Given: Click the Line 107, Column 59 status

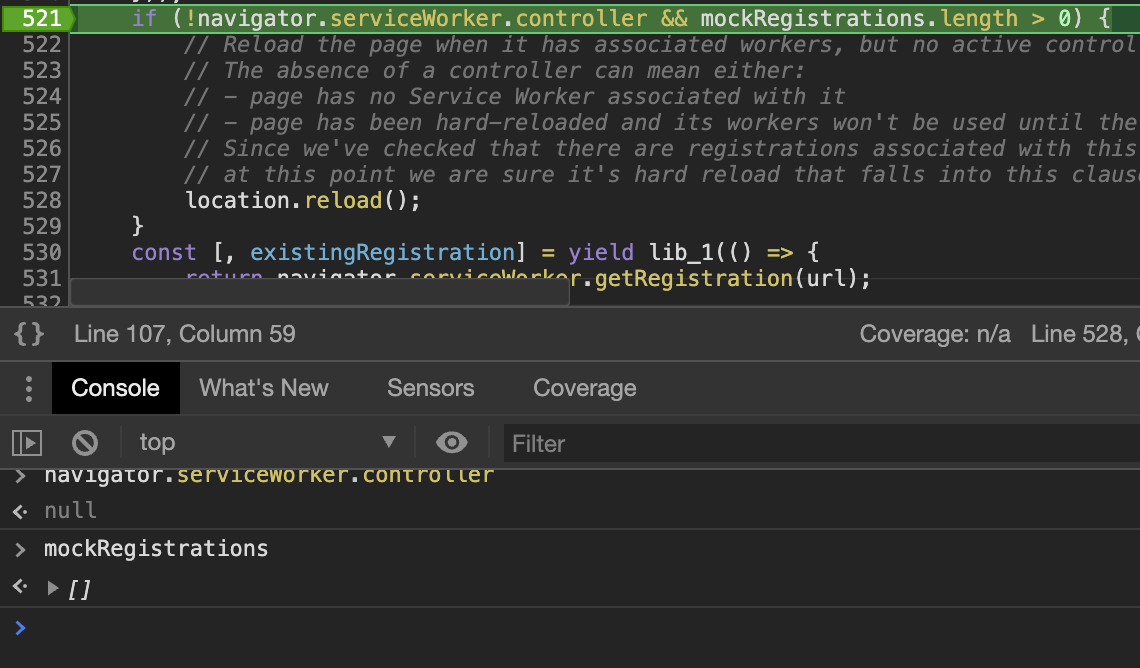Looking at the screenshot, I should point(184,334).
